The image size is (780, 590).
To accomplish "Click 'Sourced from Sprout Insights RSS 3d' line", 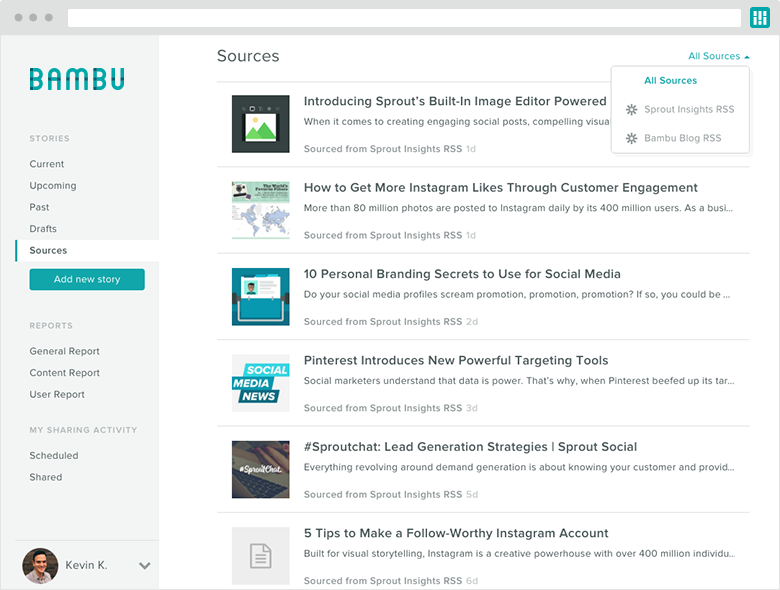I will pos(391,408).
